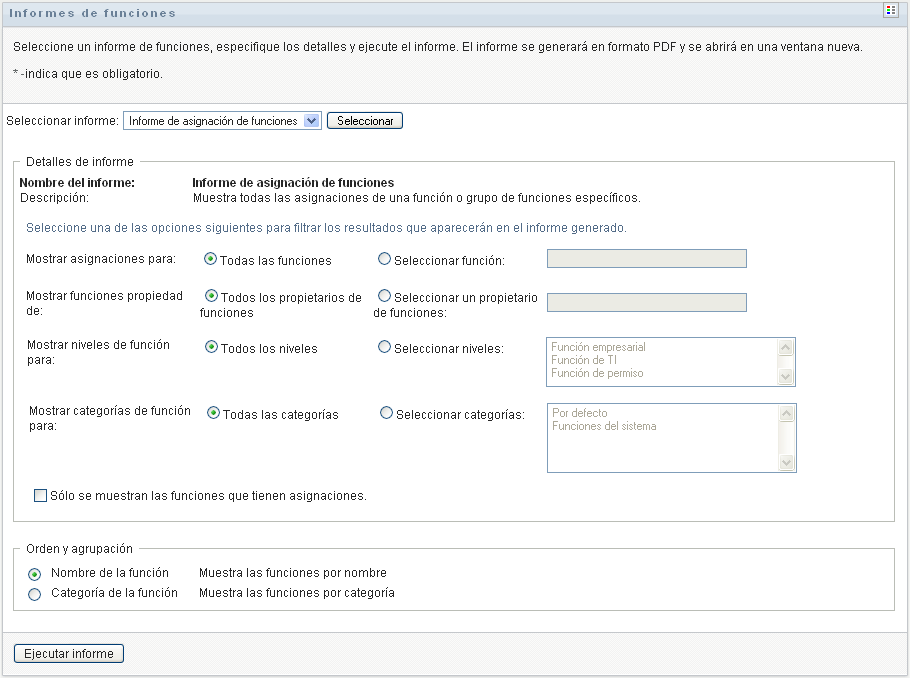The height and width of the screenshot is (678, 910).
Task: Choose Seleccionar un propietario de funciones radio
Action: click(384, 296)
